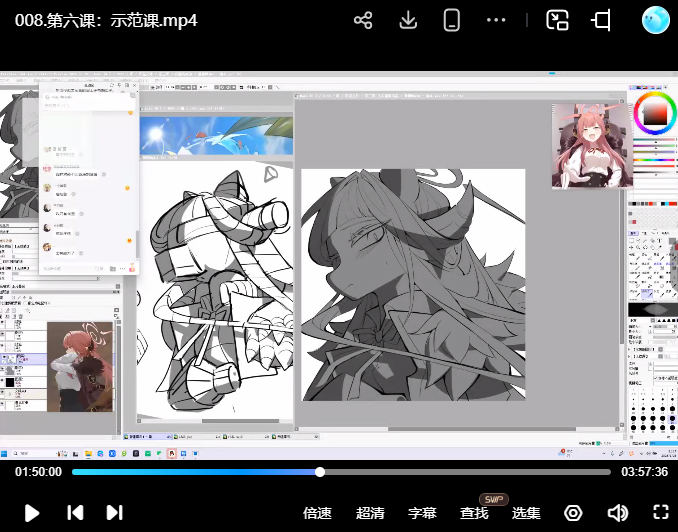Toggle fullscreen mode
This screenshot has width=678, height=532.
660,513
